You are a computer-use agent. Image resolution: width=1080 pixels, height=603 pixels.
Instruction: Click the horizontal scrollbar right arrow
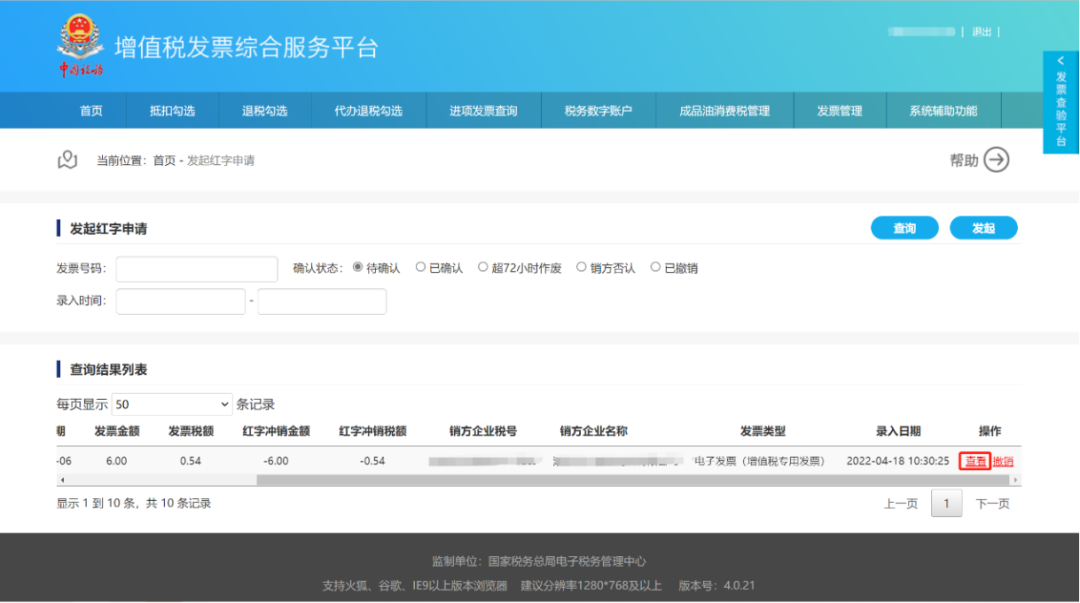1016,480
